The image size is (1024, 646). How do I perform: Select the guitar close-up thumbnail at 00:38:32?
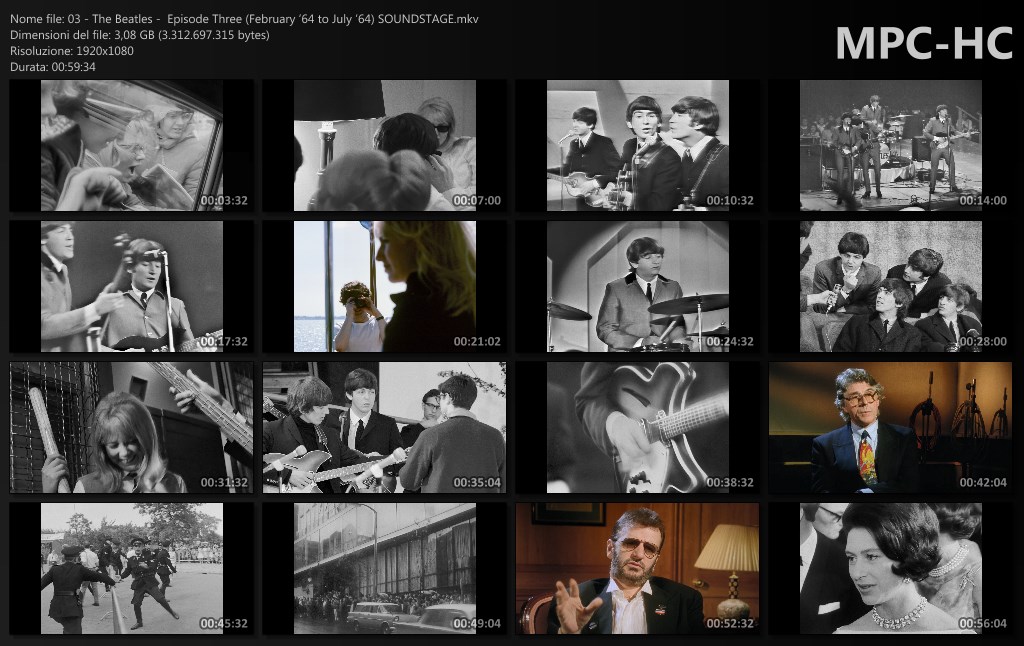coord(637,427)
